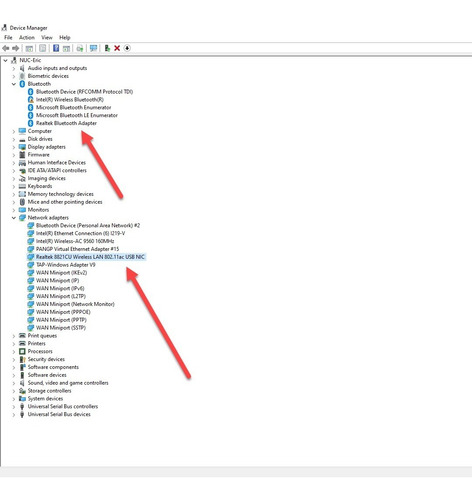This screenshot has height=500, width=472.
Task: Click the Properties toolbar icon
Action: click(x=43, y=48)
